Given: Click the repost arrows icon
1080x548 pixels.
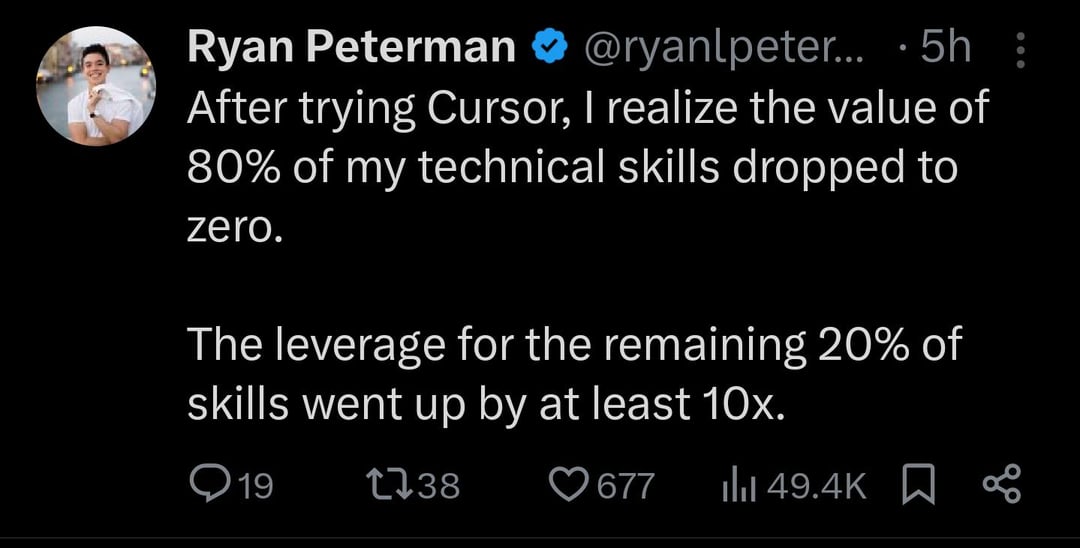Looking at the screenshot, I should 384,486.
